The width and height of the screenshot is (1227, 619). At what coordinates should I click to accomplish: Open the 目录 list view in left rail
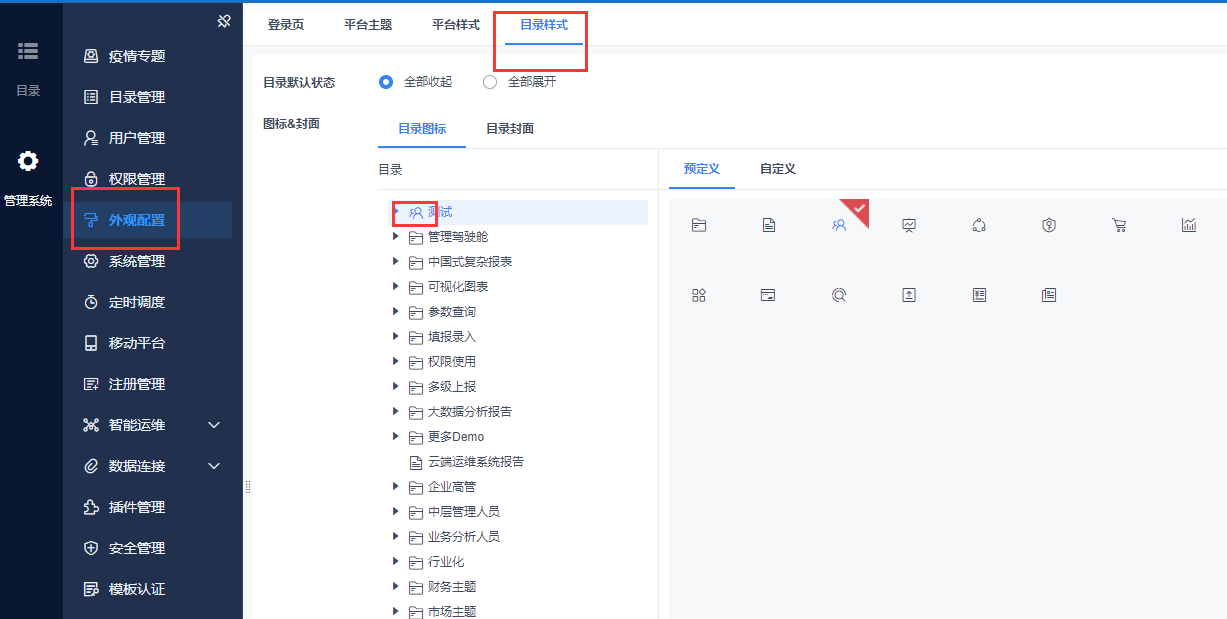tap(28, 67)
